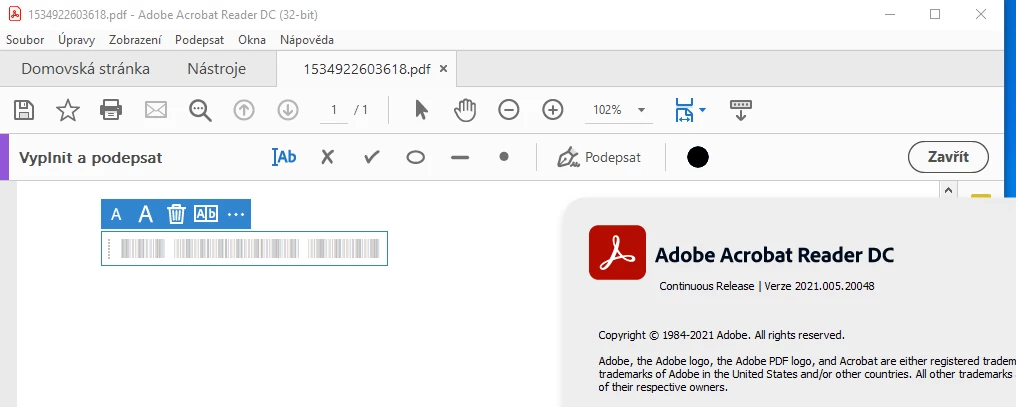The width and height of the screenshot is (1016, 407).
Task: Click the fit-width page view icon
Action: tap(684, 110)
